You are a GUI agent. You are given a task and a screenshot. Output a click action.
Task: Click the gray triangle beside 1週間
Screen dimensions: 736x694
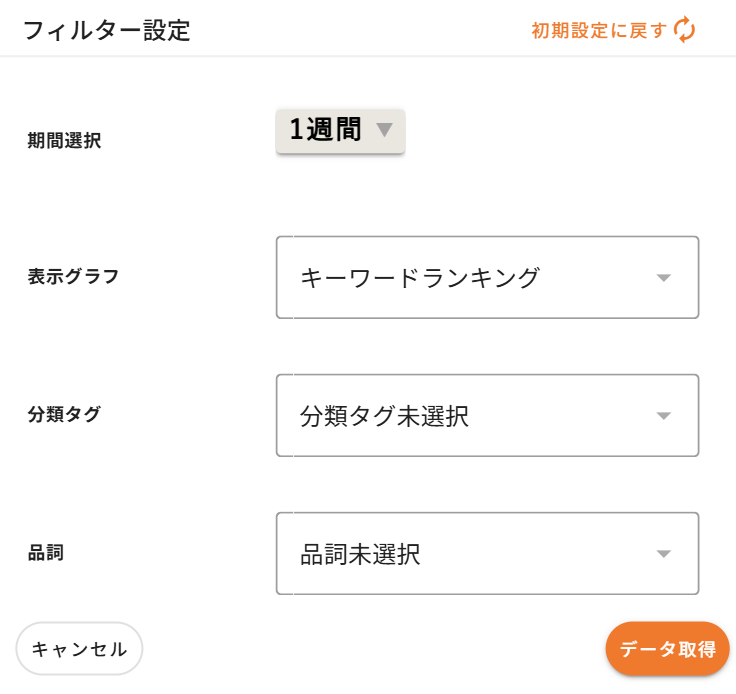click(x=385, y=130)
